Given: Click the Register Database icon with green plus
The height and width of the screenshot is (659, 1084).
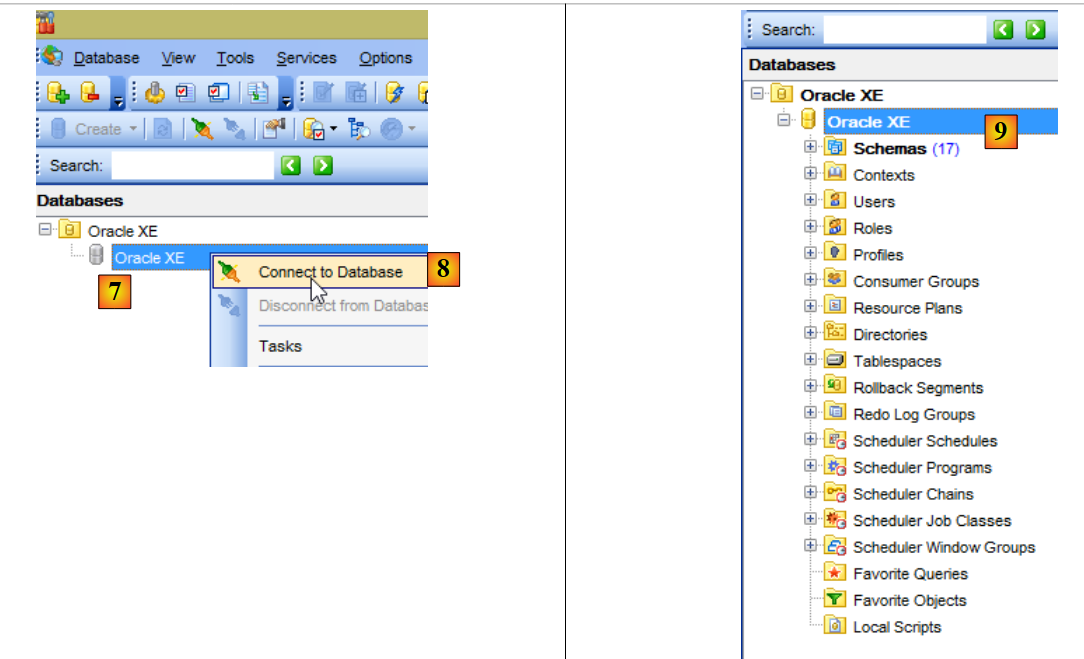Looking at the screenshot, I should point(58,93).
